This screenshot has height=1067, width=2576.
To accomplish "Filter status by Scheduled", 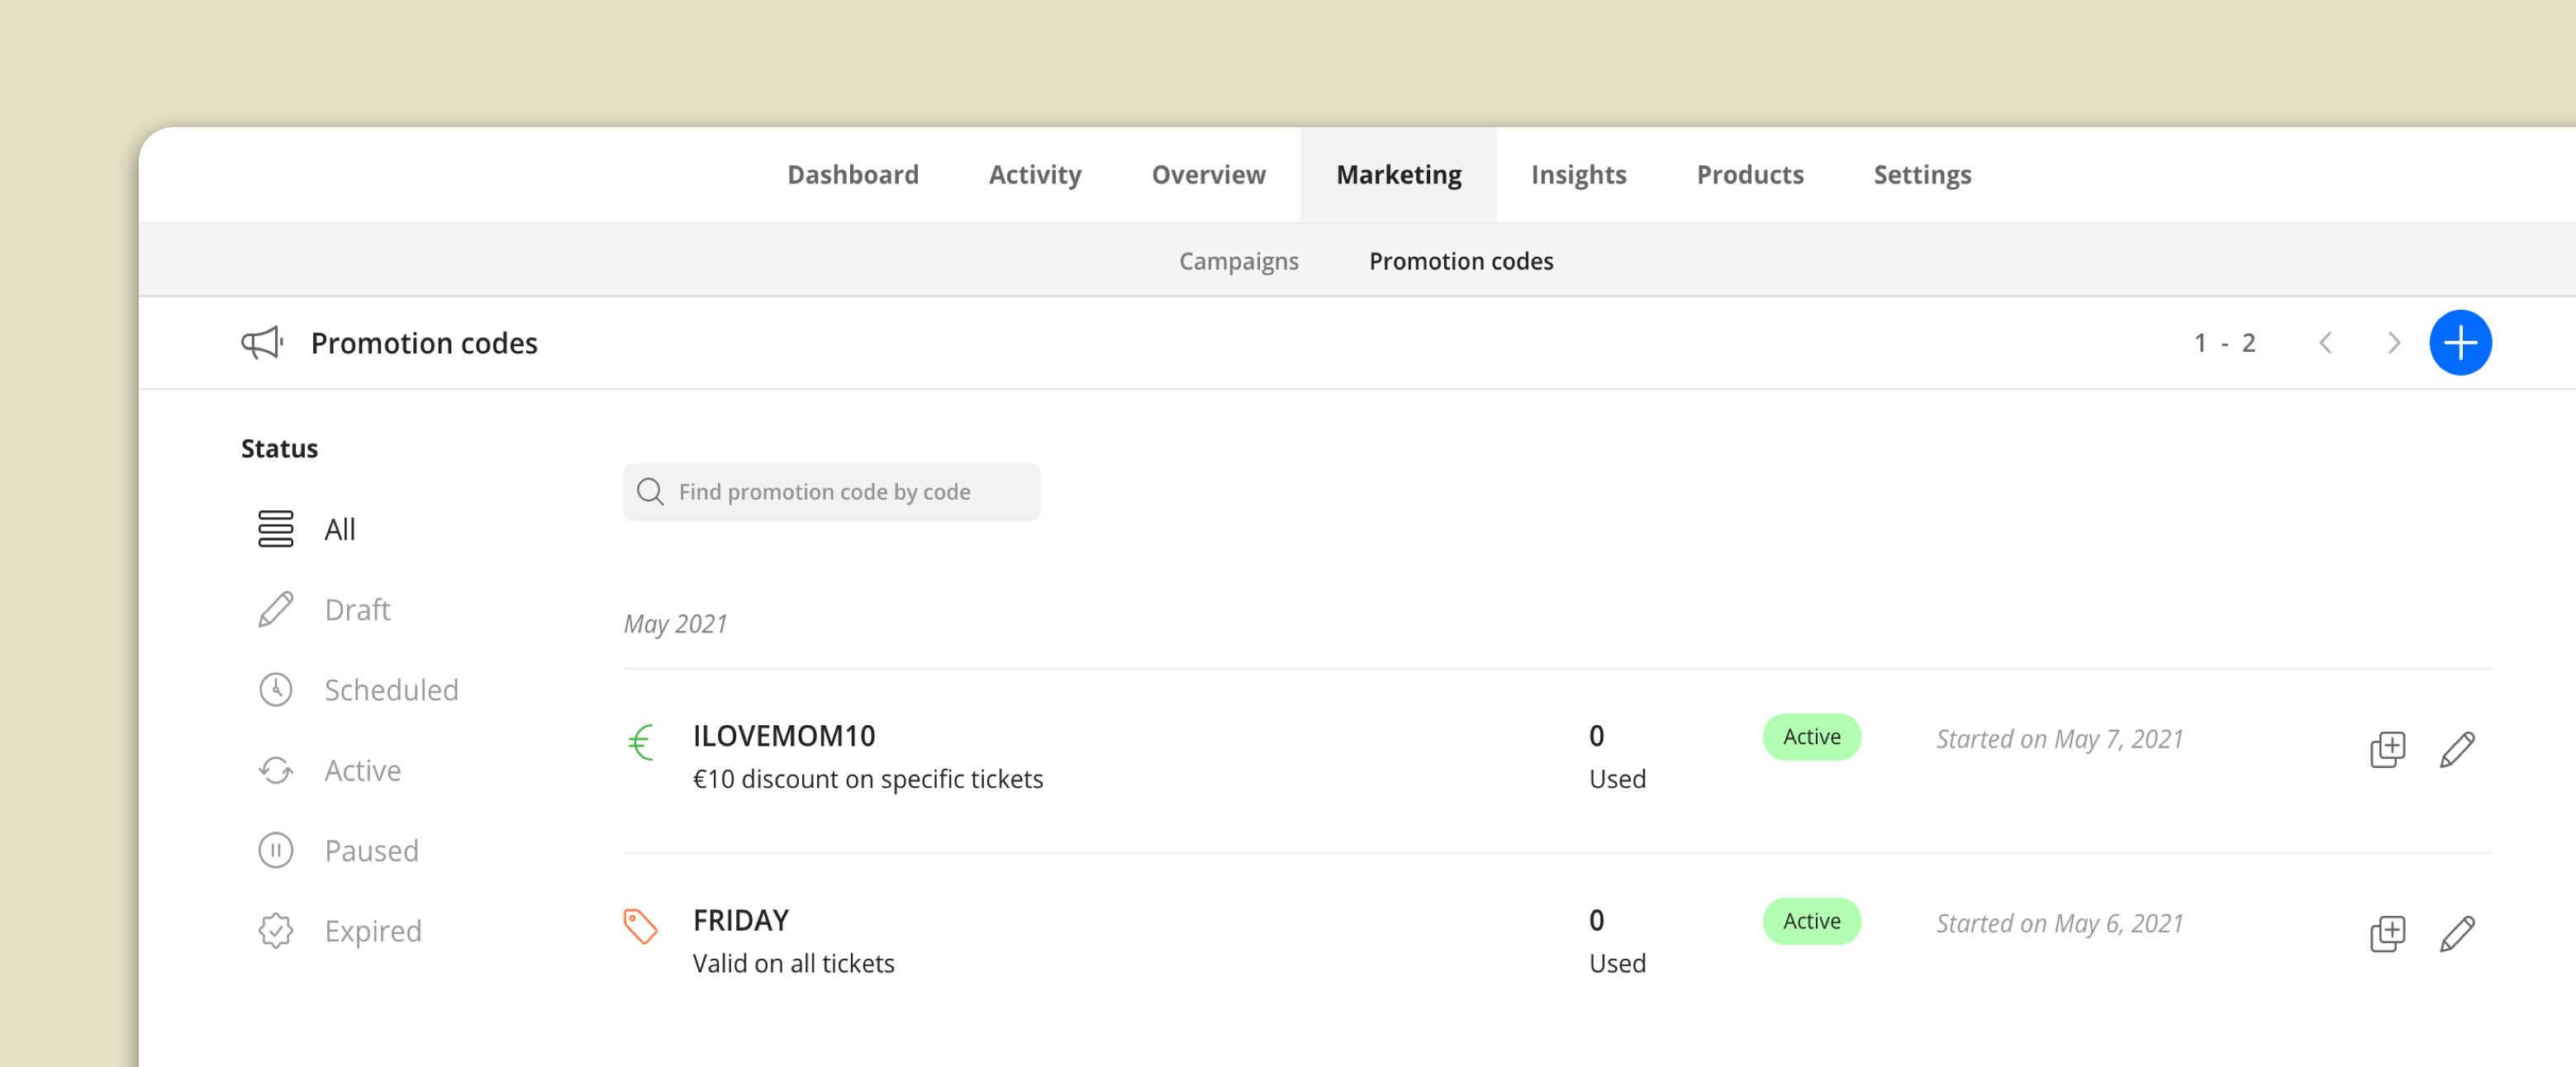I will 391,689.
